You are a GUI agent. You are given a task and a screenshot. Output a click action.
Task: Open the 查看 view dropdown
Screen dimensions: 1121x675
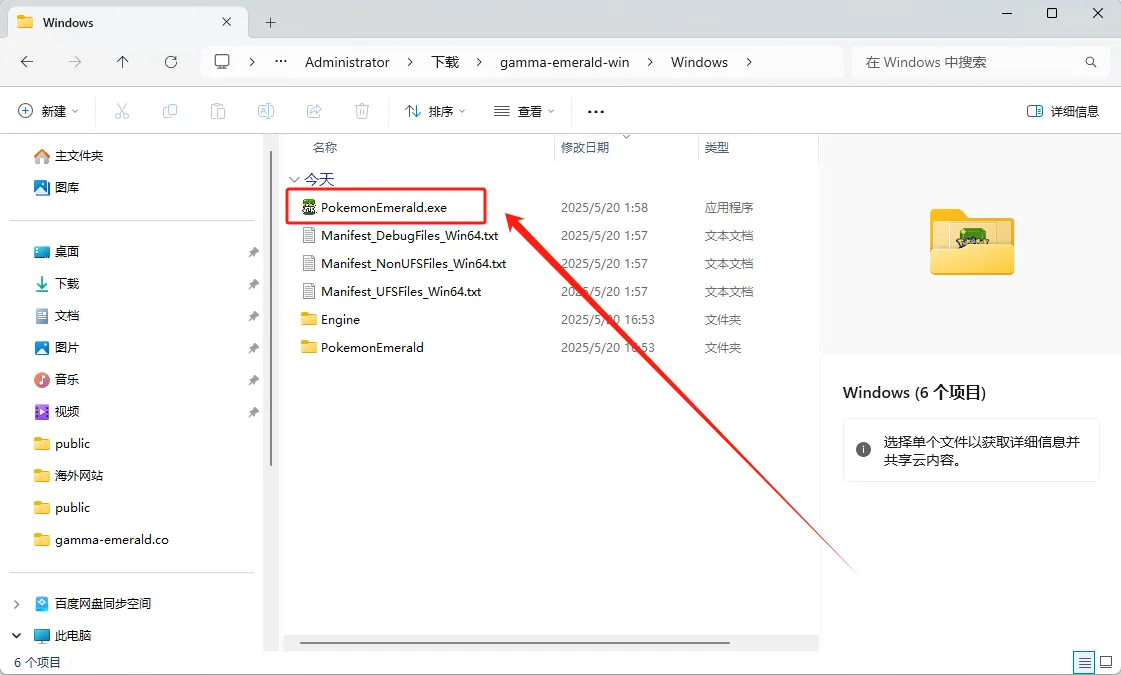pyautogui.click(x=524, y=111)
